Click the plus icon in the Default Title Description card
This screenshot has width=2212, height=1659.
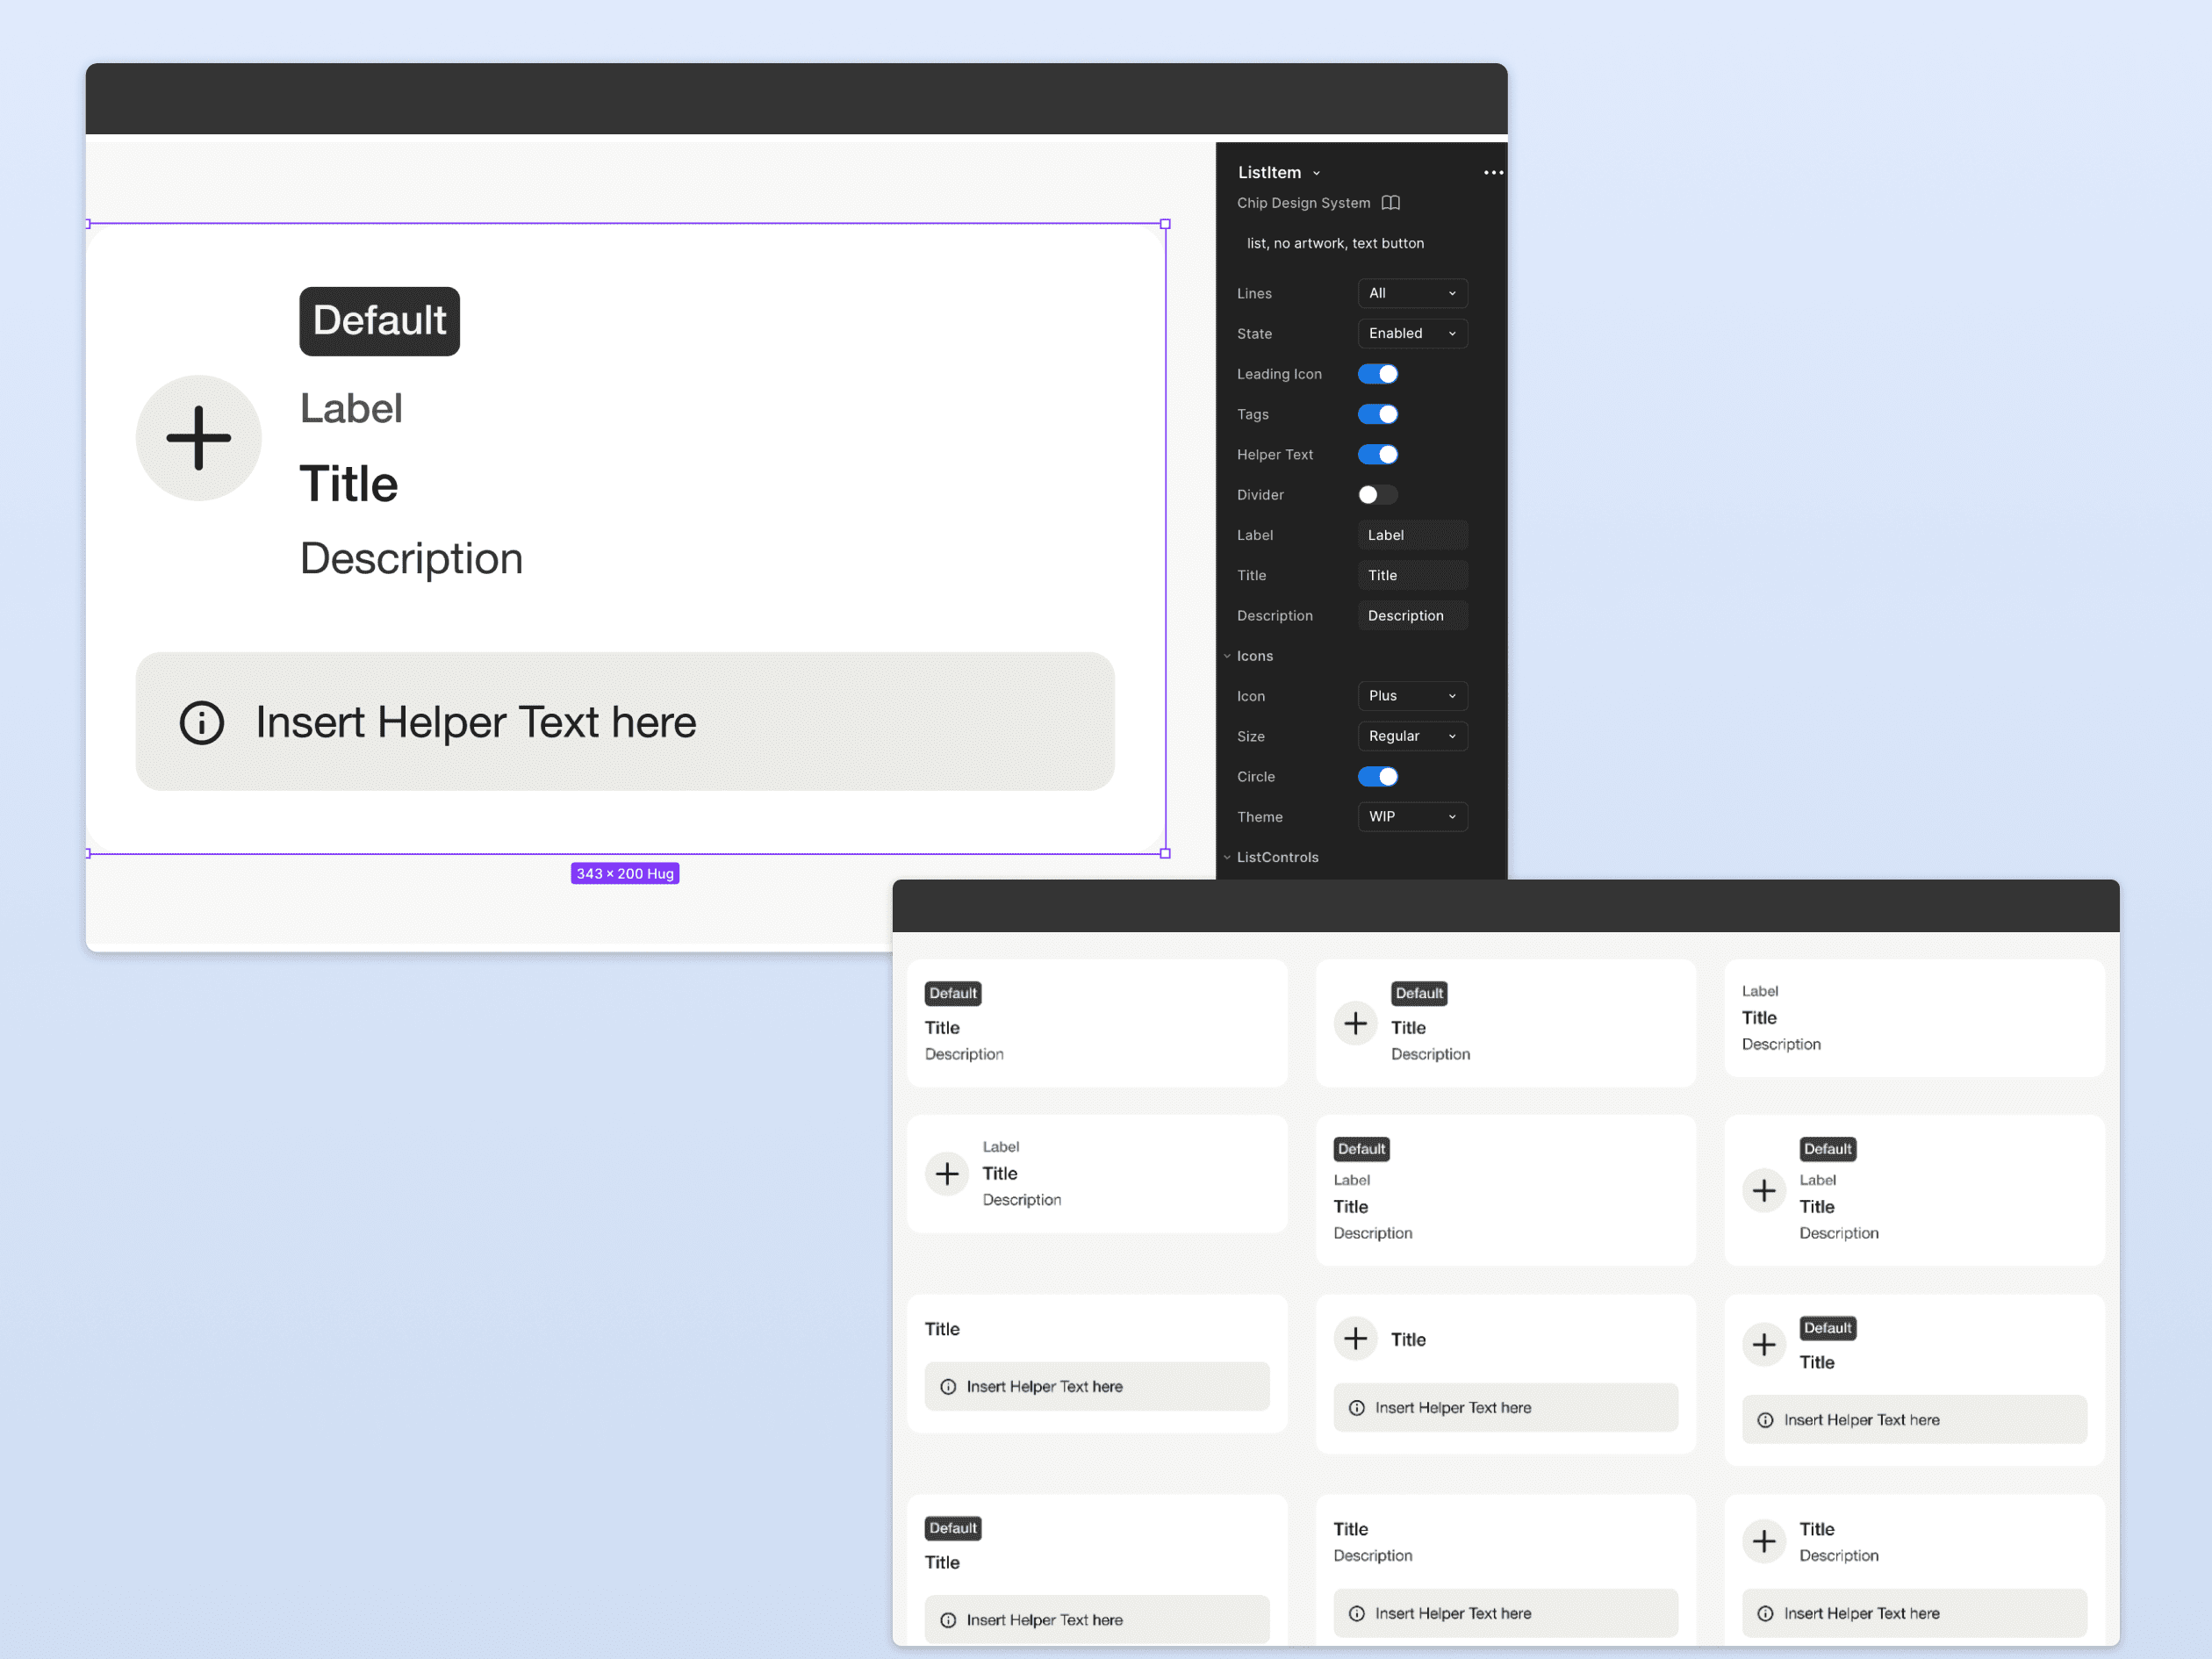(1355, 1023)
